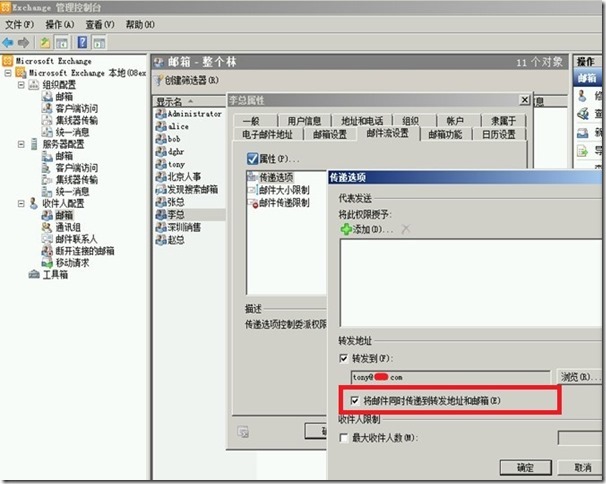Collapse the Microsoft Exchange 本地 tree node
The image size is (606, 484).
point(8,73)
